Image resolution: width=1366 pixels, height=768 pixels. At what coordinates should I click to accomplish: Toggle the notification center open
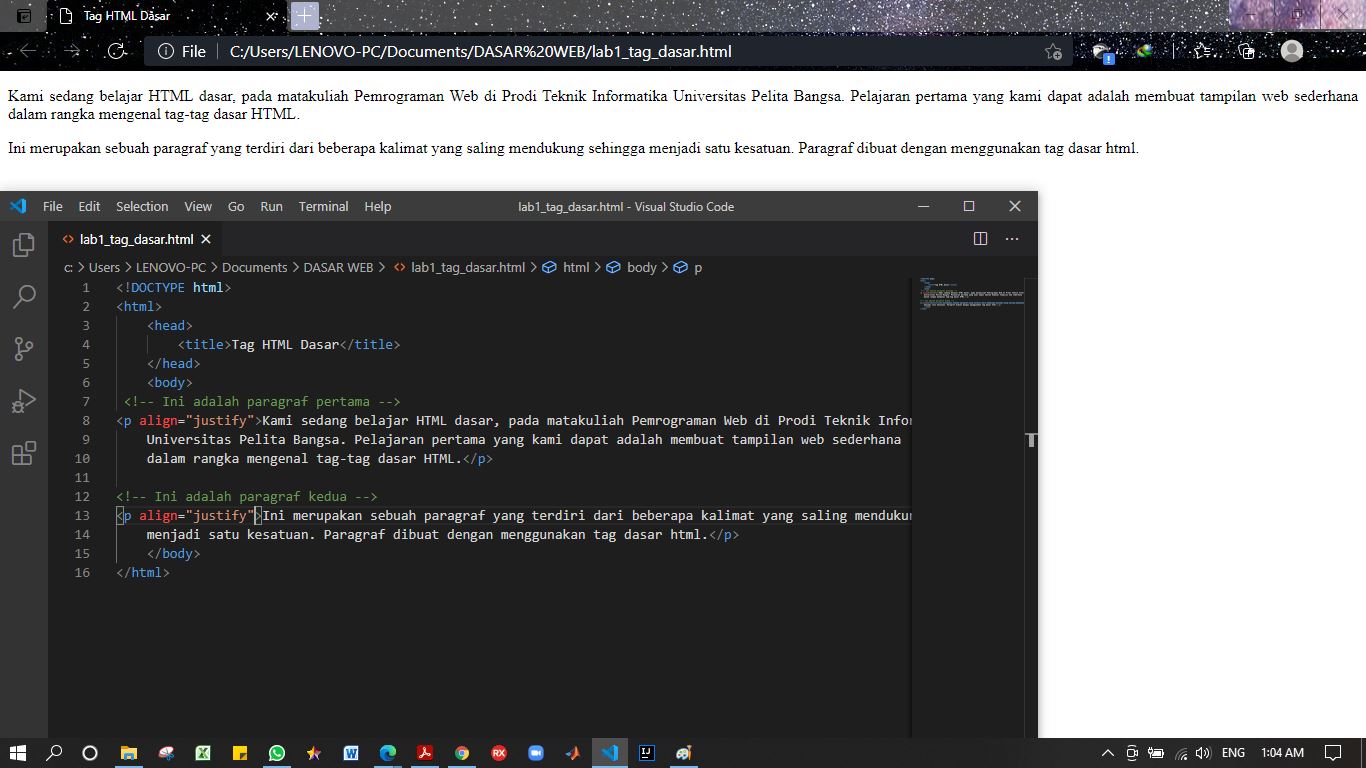coord(1331,752)
